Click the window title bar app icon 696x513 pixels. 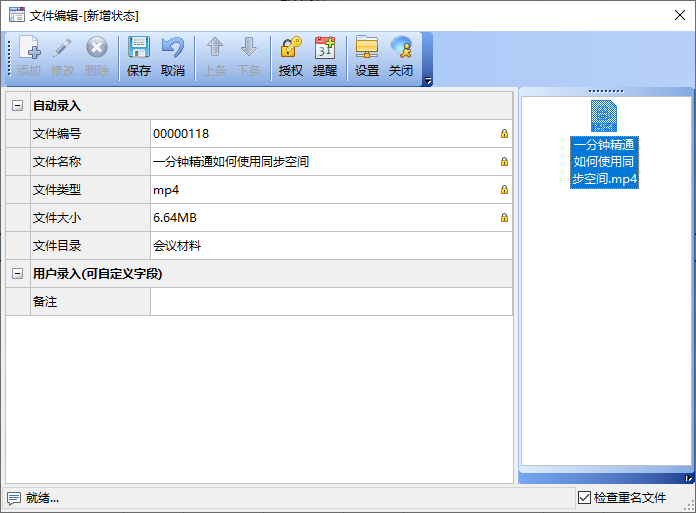click(x=17, y=15)
